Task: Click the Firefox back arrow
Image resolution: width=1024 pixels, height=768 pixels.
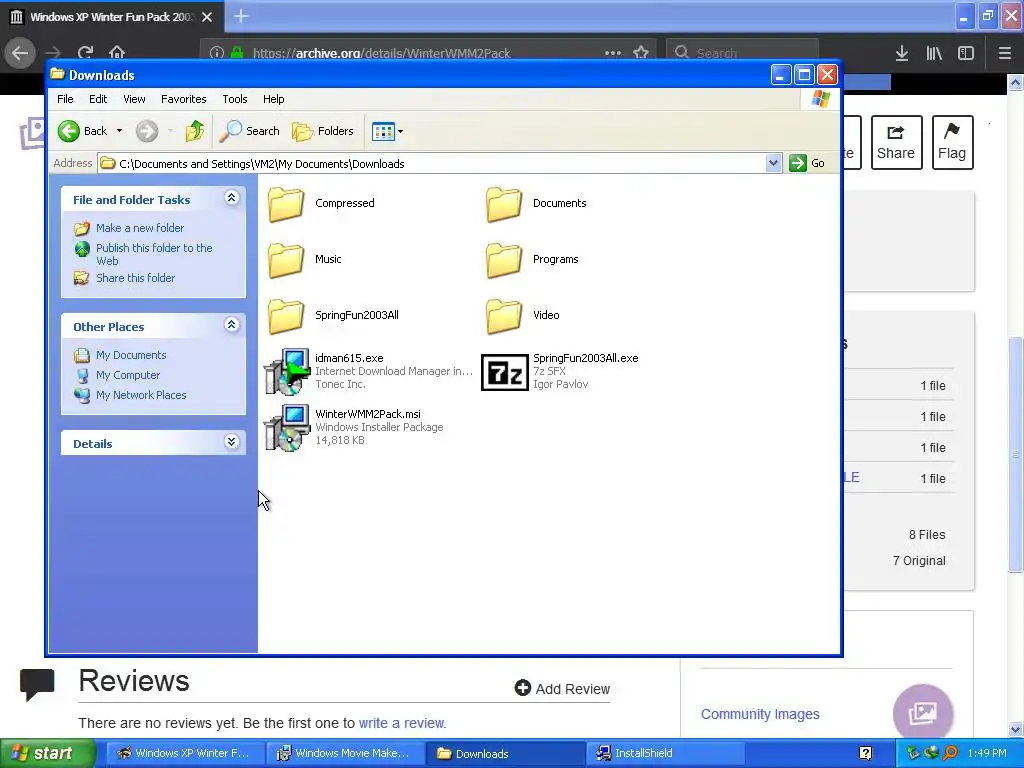Action: pos(20,53)
